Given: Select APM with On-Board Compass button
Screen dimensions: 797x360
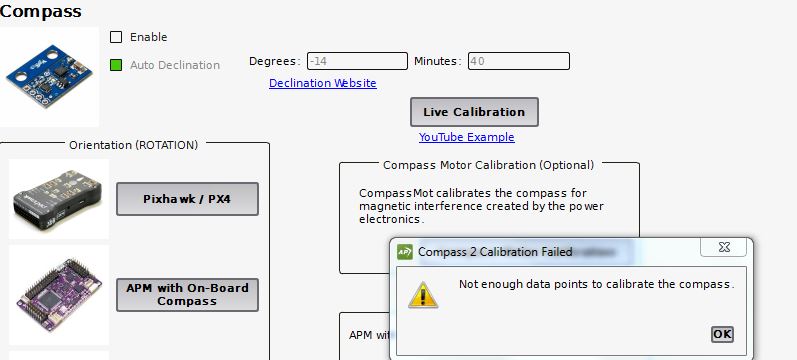Looking at the screenshot, I should (187, 294).
